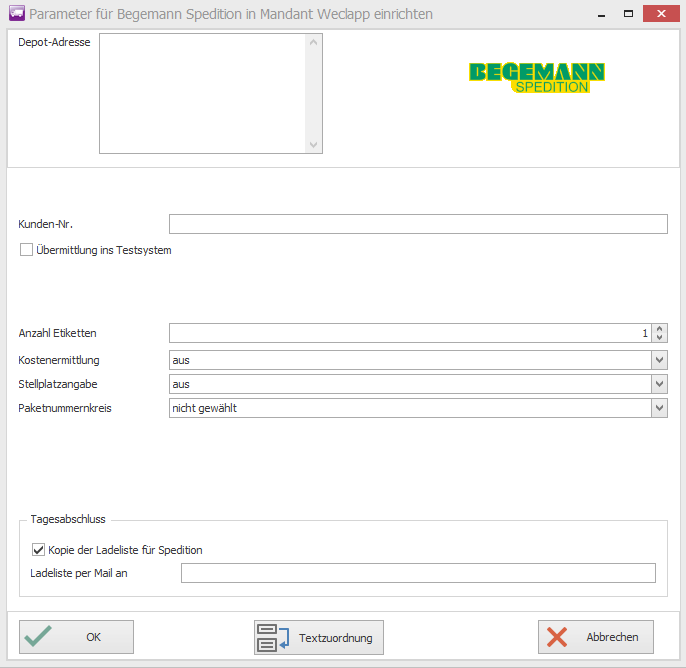Click the Kostenermittlung label
This screenshot has height=668, width=686.
tap(59, 360)
